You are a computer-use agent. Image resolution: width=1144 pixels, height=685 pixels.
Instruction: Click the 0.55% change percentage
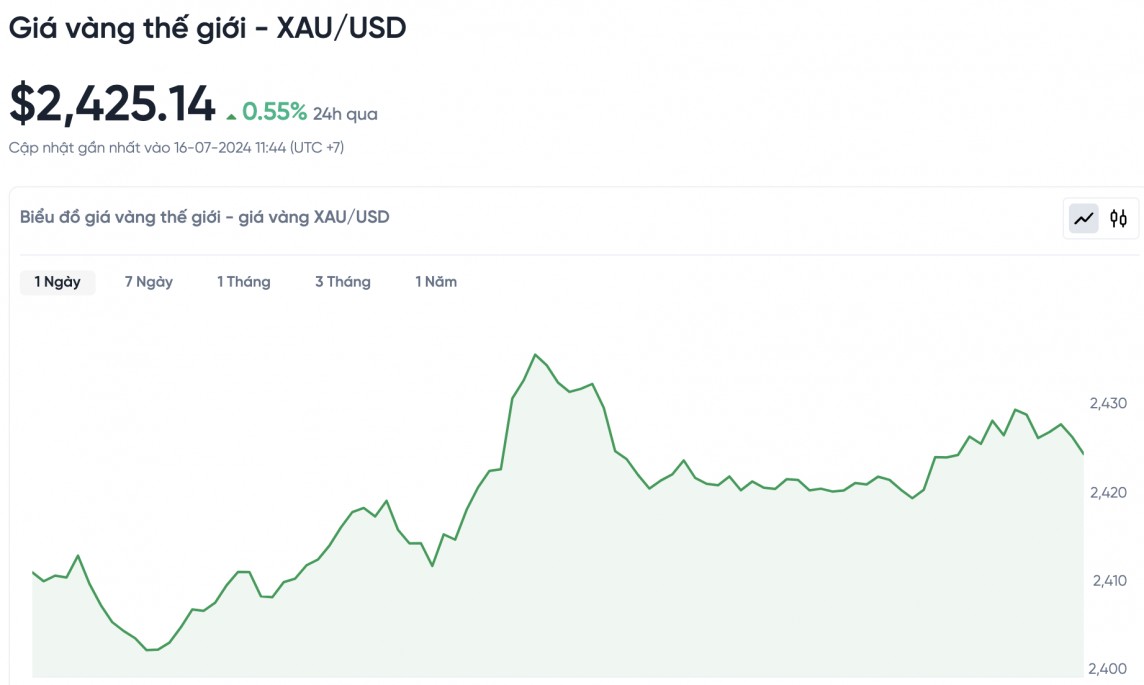274,112
